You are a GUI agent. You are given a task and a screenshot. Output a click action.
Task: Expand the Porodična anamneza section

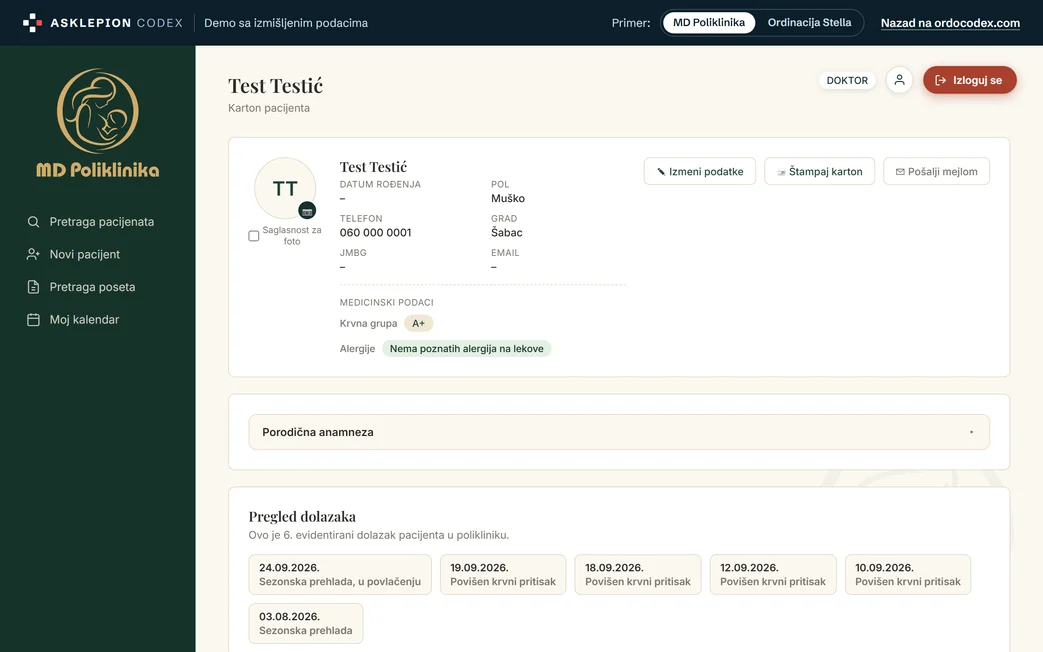tap(619, 432)
